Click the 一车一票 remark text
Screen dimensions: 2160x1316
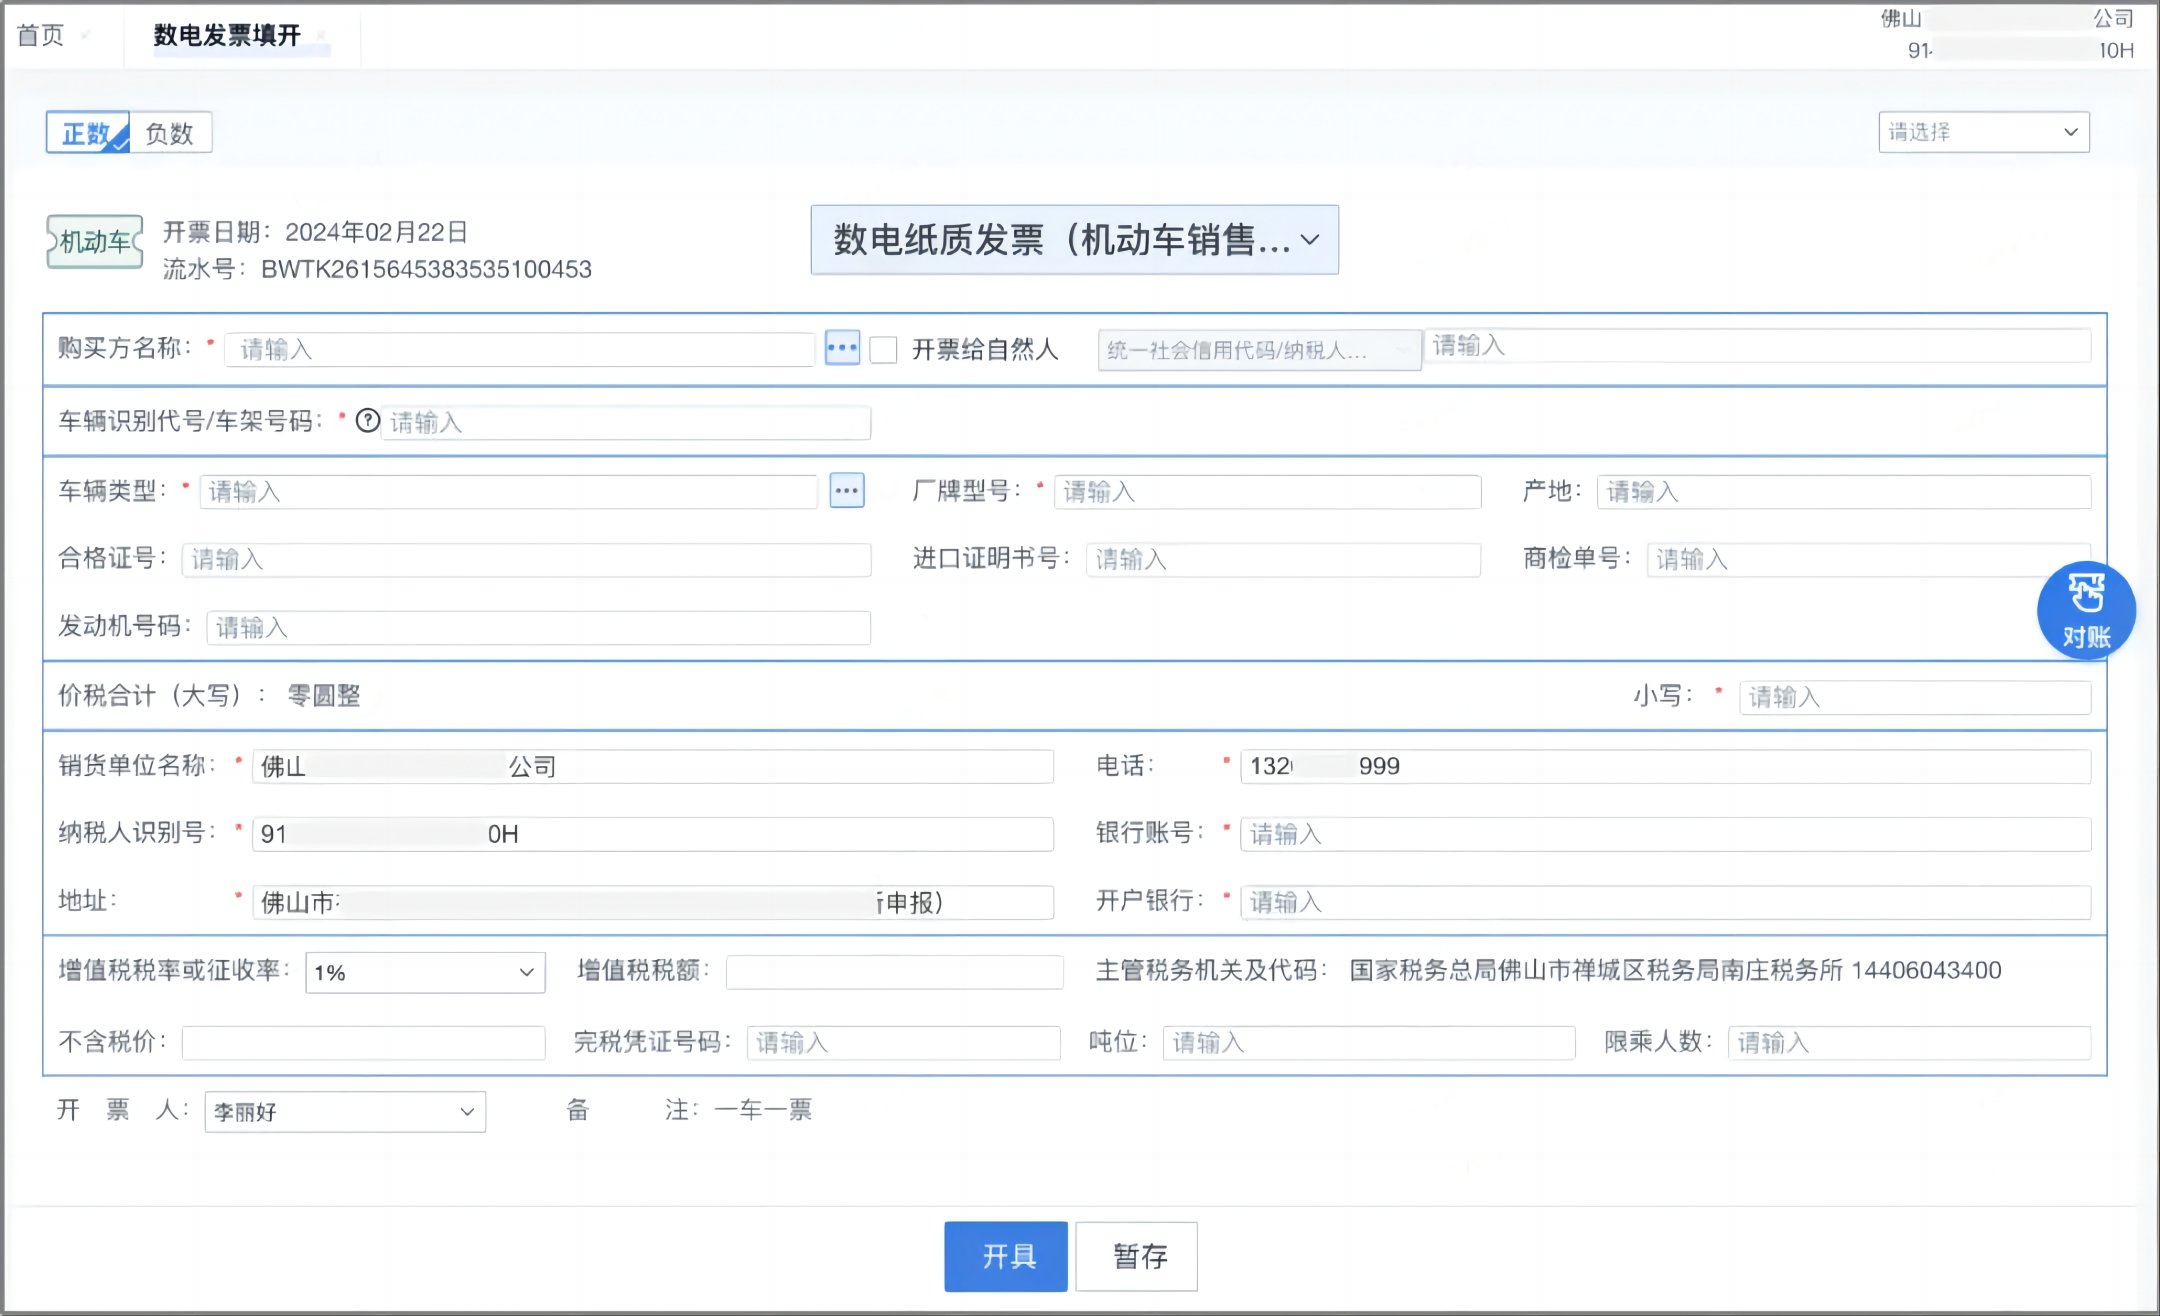[764, 1109]
